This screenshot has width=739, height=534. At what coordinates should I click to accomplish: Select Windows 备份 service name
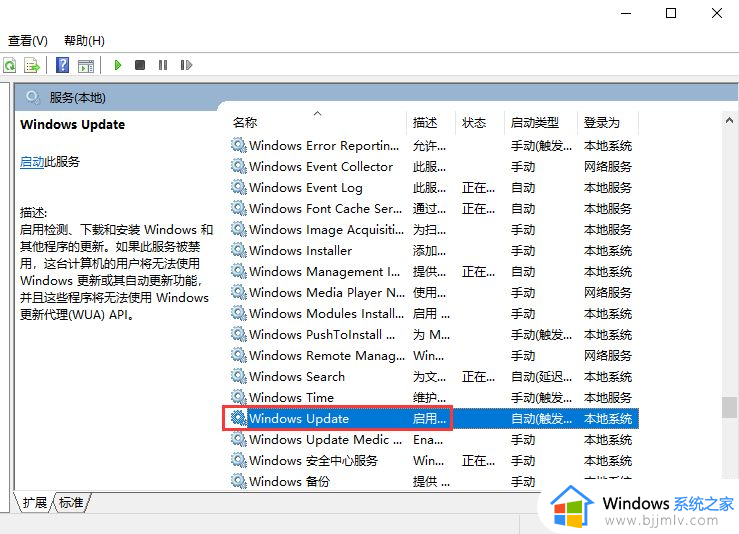(289, 482)
